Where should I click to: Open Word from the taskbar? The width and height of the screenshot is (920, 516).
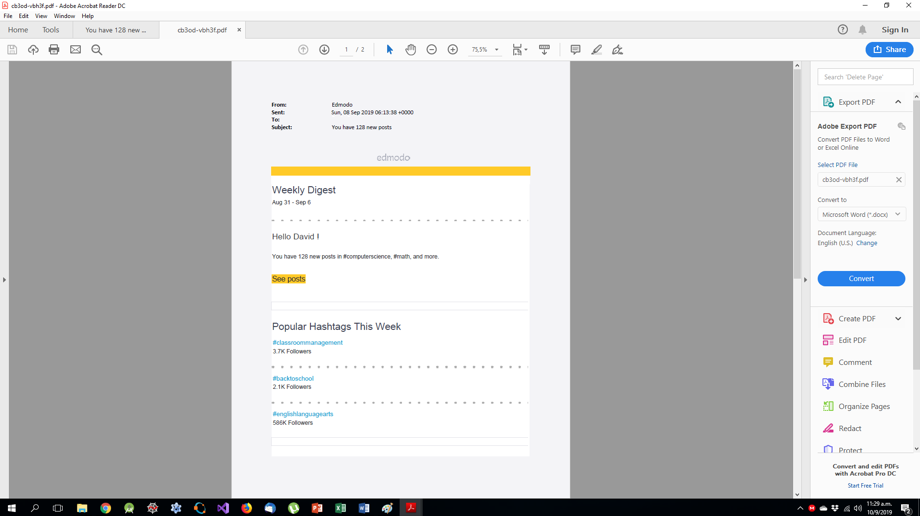364,508
